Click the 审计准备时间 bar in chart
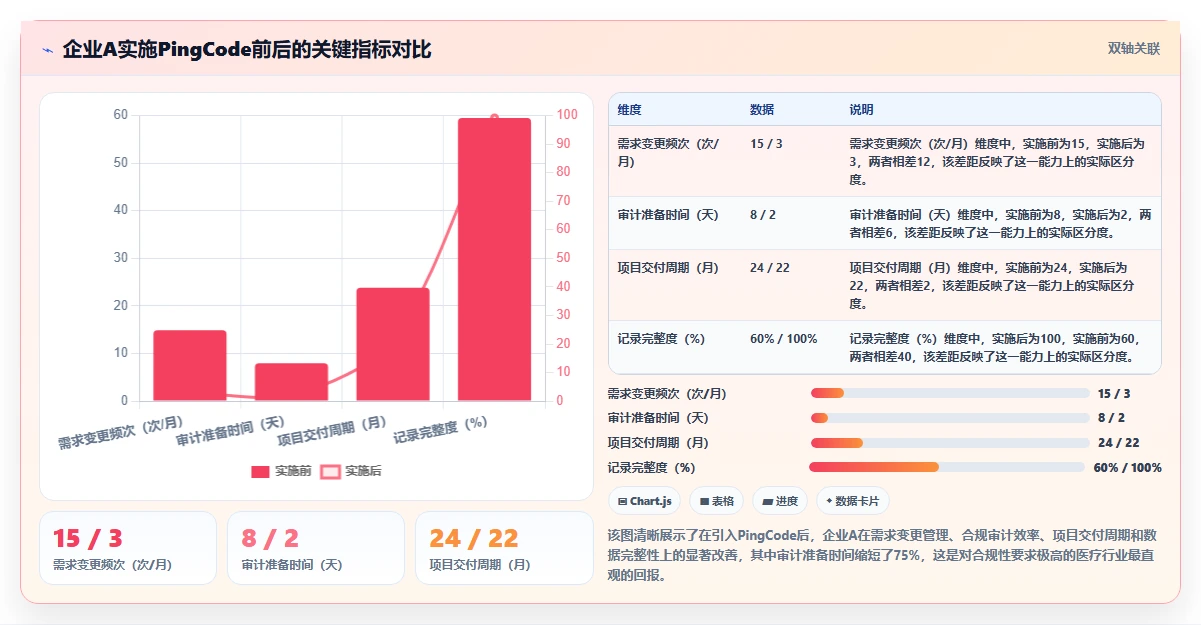 coord(291,382)
